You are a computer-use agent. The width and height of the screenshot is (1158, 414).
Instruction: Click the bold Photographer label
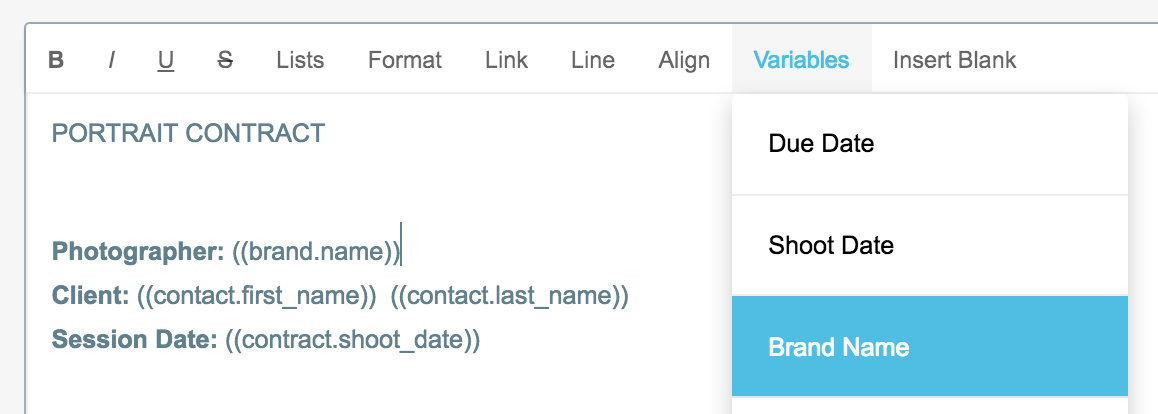(138, 252)
